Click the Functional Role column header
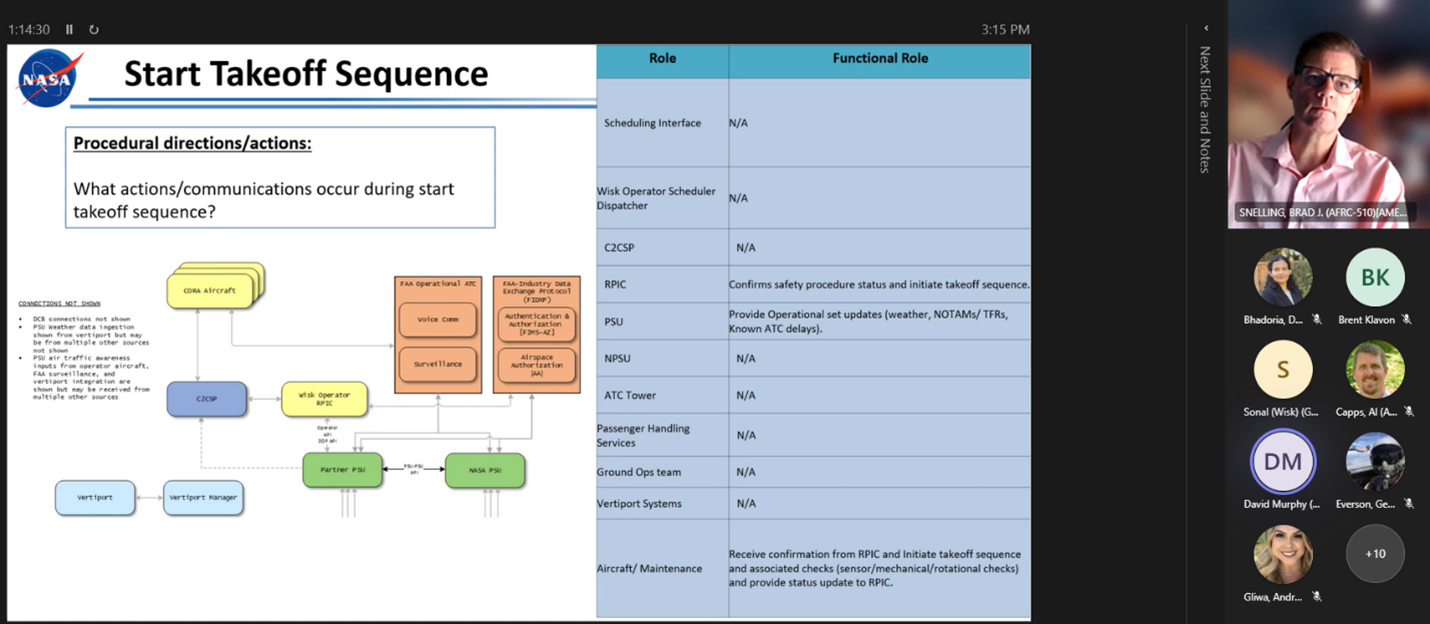The image size is (1430, 624). pos(880,59)
